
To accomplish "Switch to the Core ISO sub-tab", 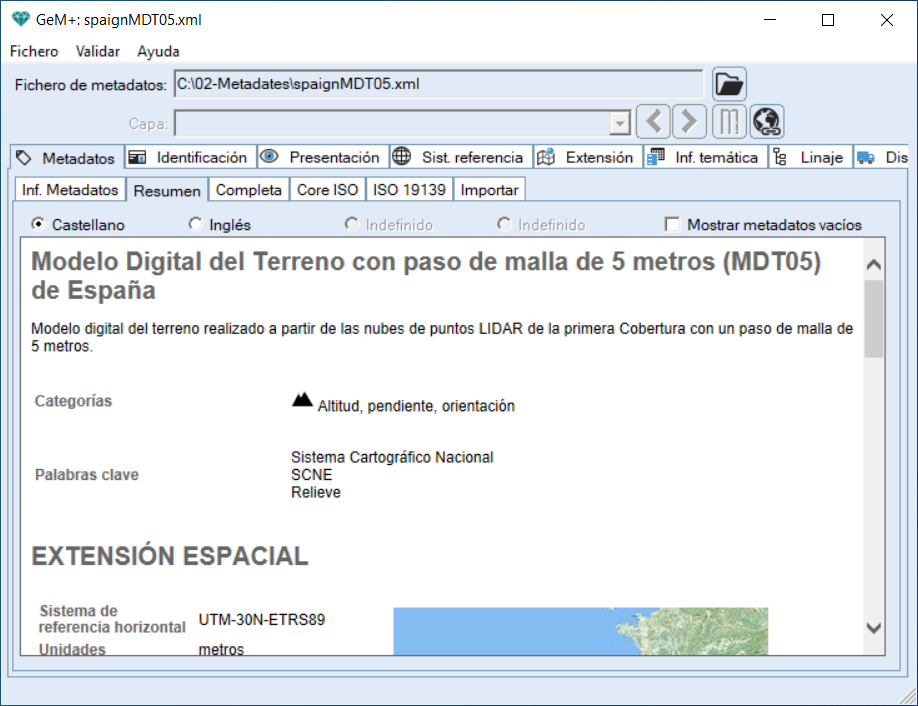I will [327, 190].
